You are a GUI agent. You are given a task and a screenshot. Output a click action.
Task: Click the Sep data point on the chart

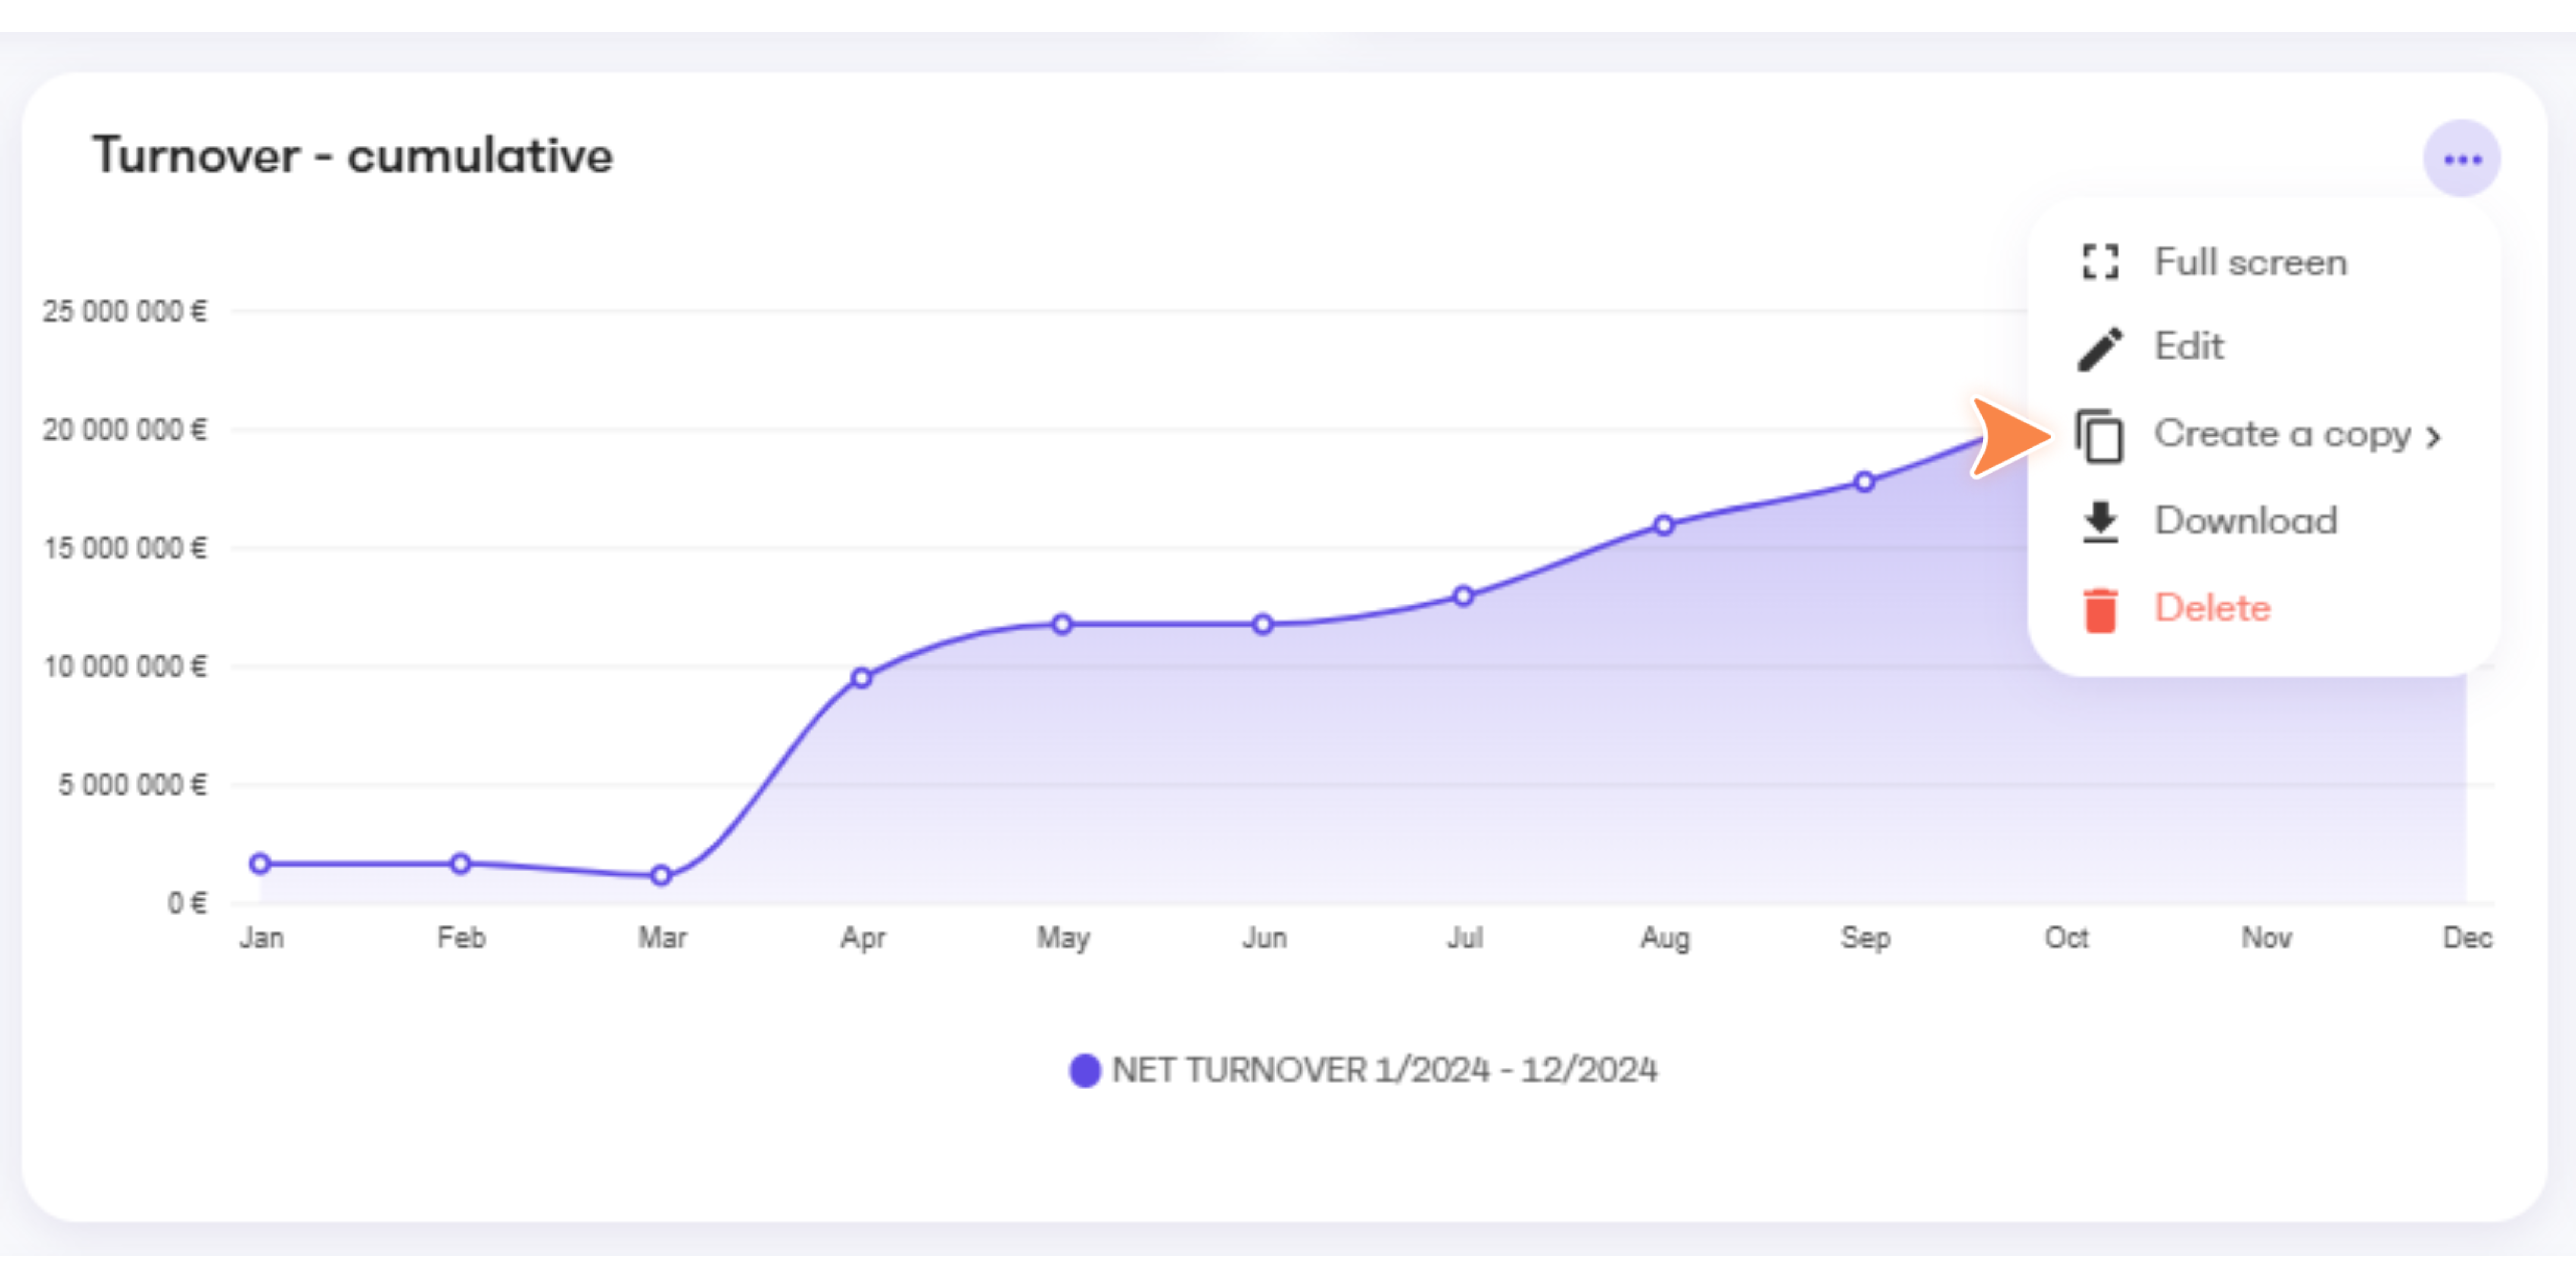[1864, 482]
